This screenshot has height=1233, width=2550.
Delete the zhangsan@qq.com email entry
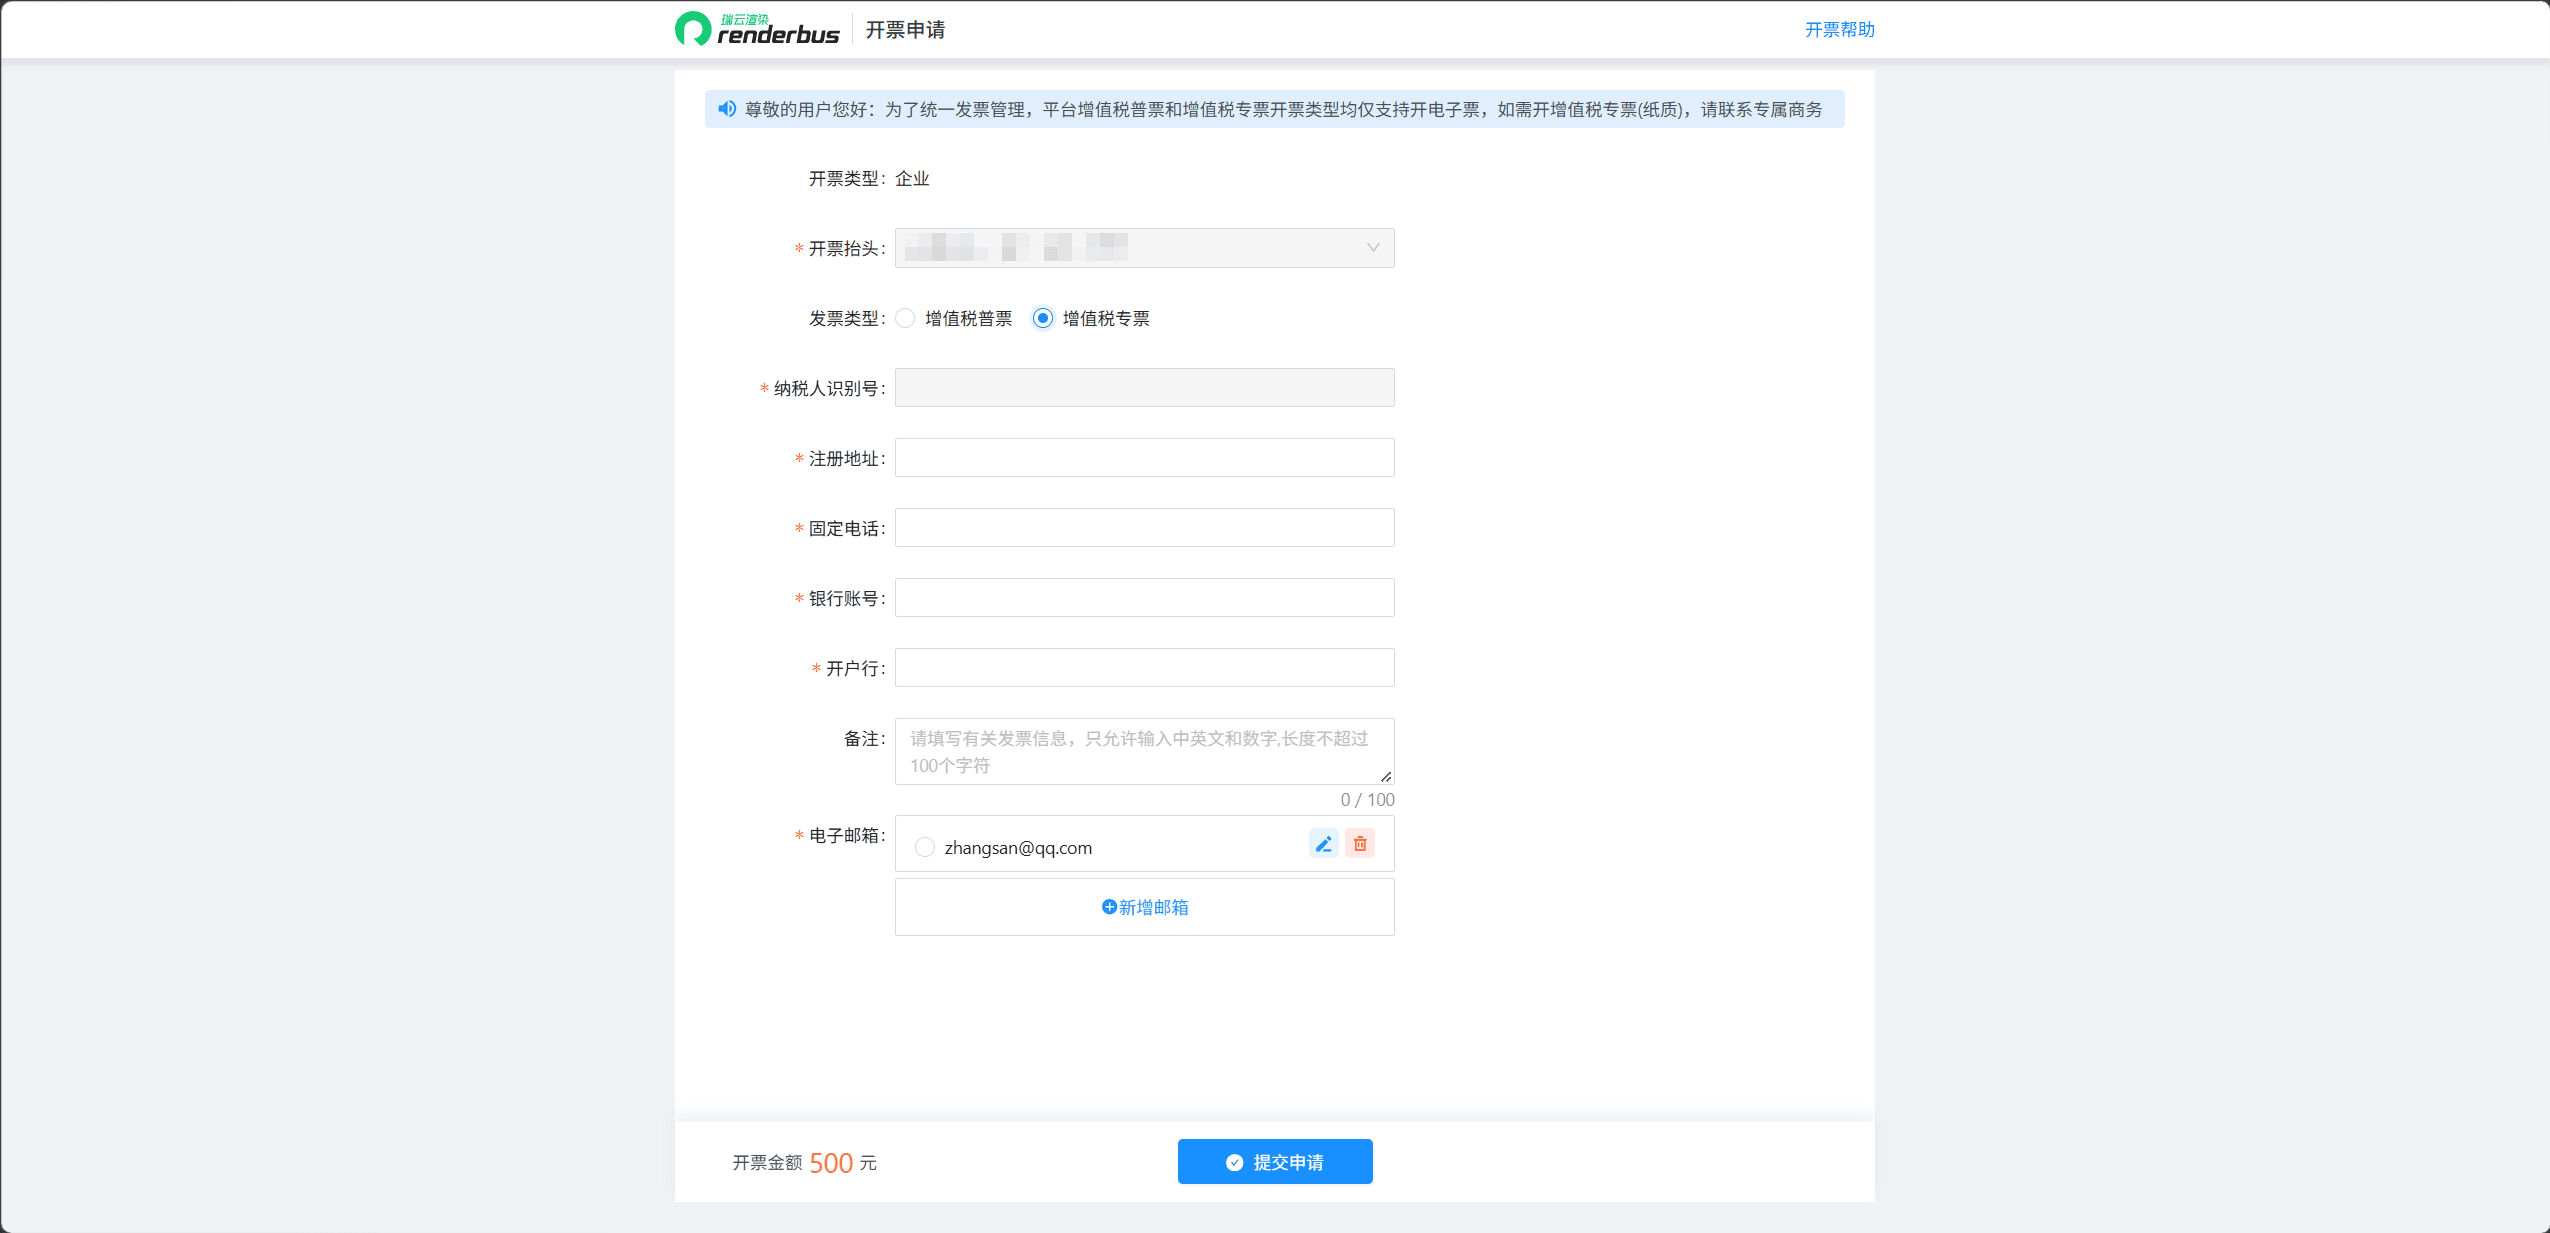[1360, 844]
